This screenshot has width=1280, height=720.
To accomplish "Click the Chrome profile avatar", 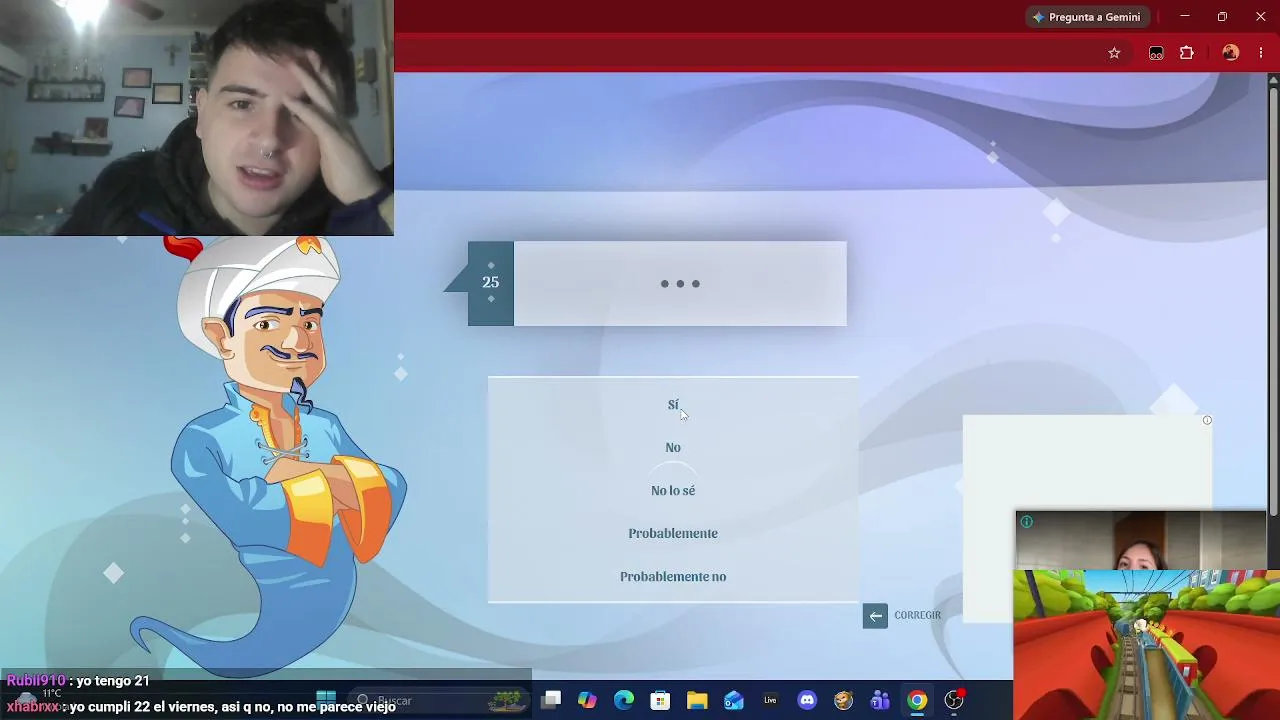I will [1231, 53].
